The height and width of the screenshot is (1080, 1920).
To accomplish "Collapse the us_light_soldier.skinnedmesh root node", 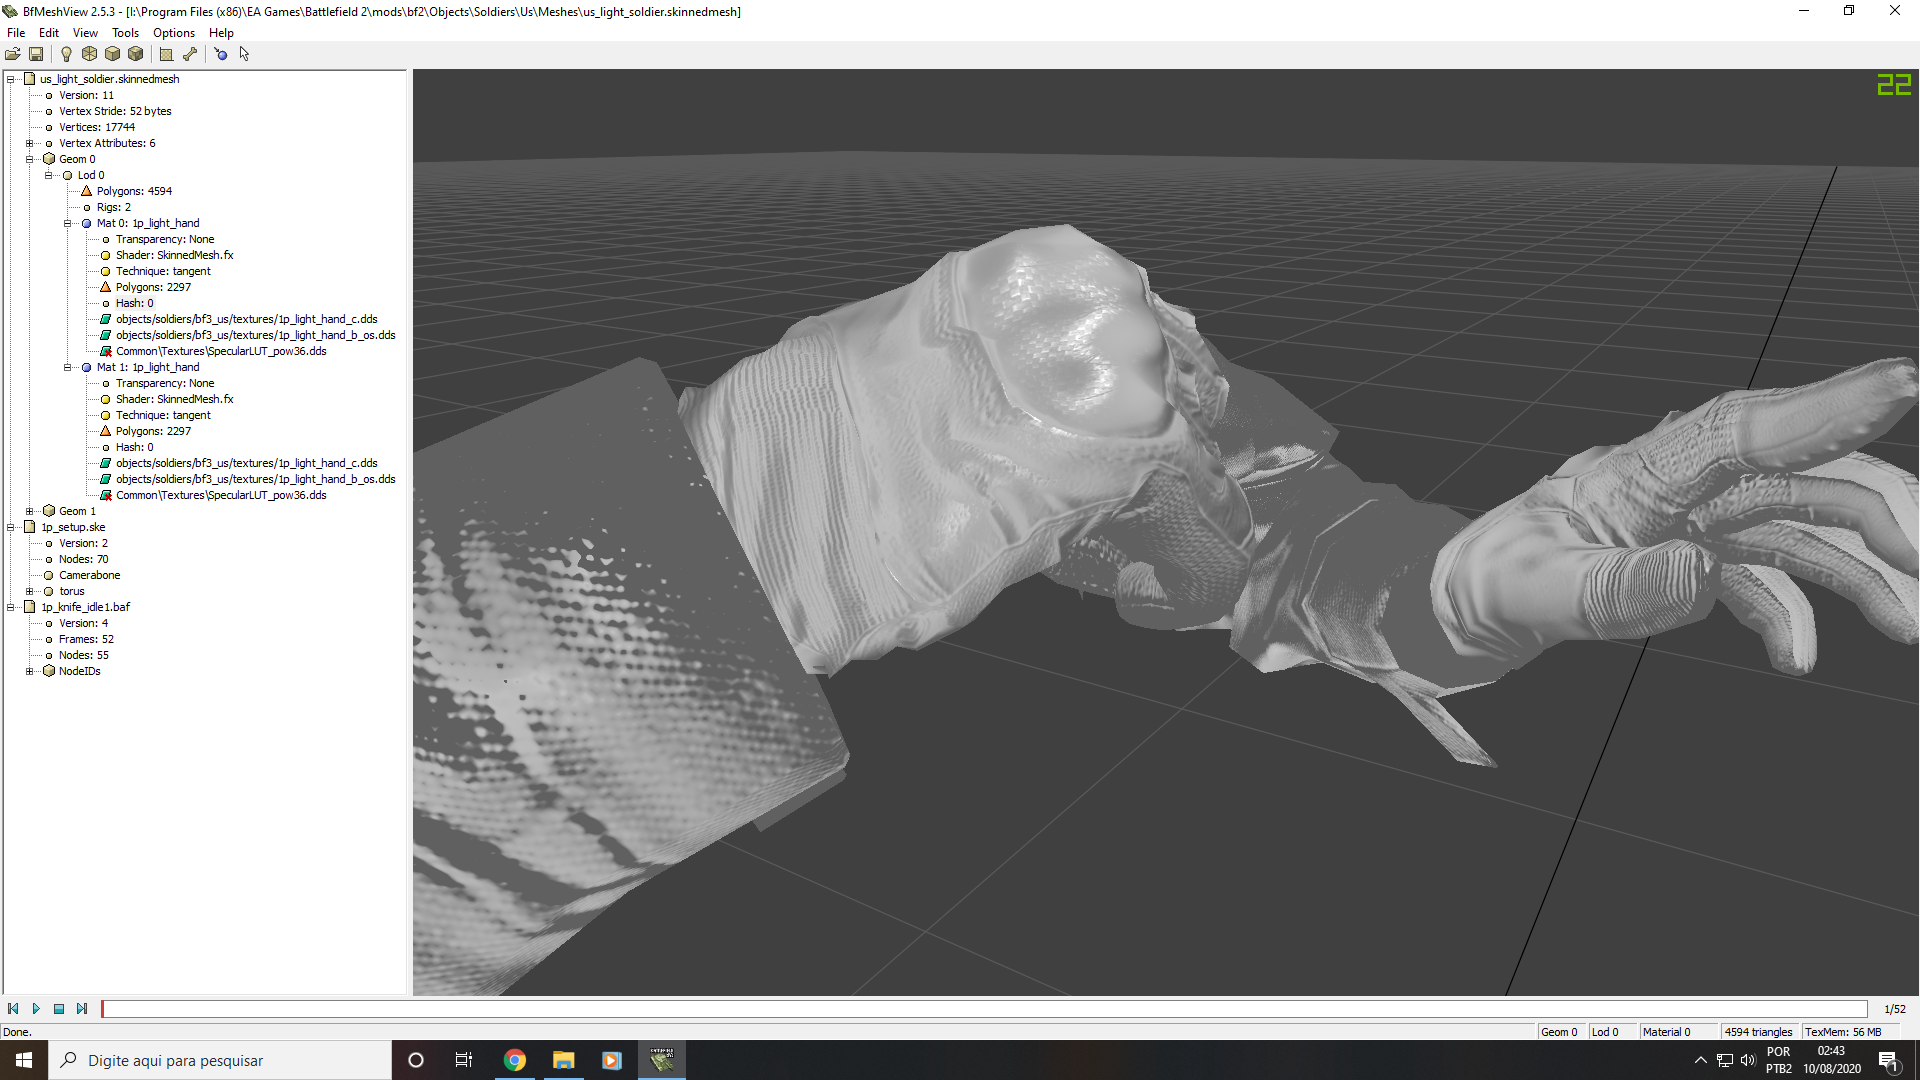I will (11, 79).
